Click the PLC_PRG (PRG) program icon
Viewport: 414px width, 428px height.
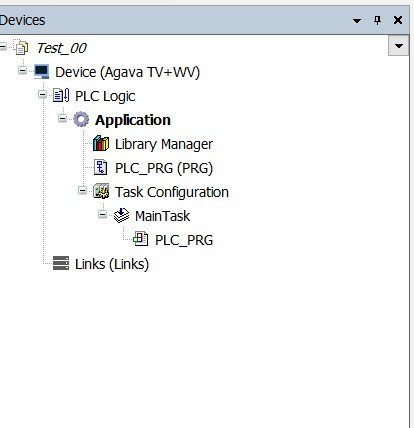[101, 168]
